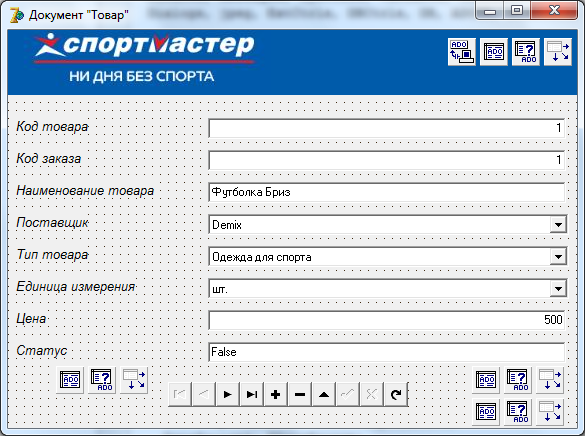
Task: Delete current record with minus button
Action: (300, 394)
